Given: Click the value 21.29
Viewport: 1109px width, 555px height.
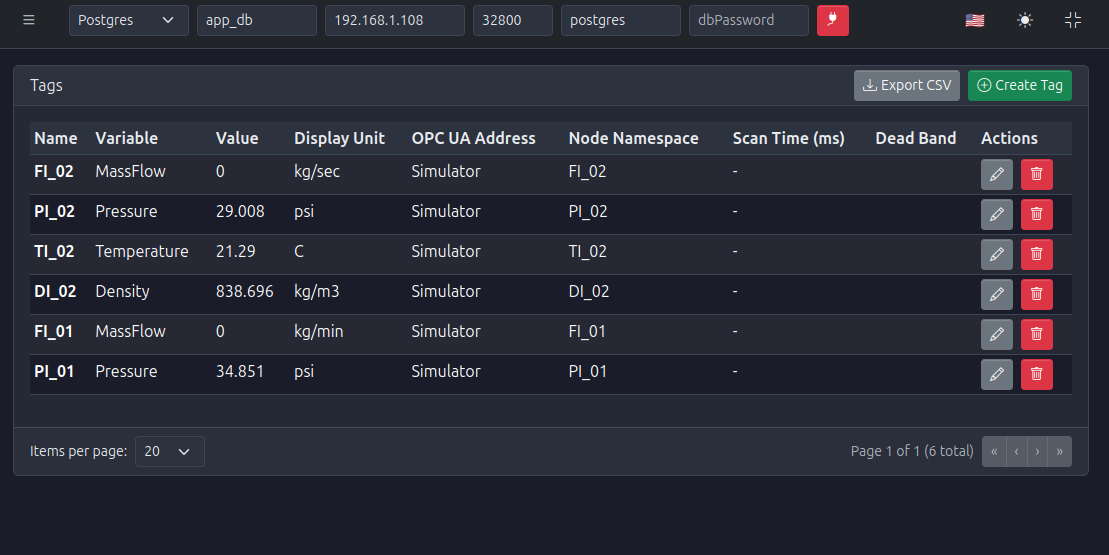Looking at the screenshot, I should [x=236, y=252].
